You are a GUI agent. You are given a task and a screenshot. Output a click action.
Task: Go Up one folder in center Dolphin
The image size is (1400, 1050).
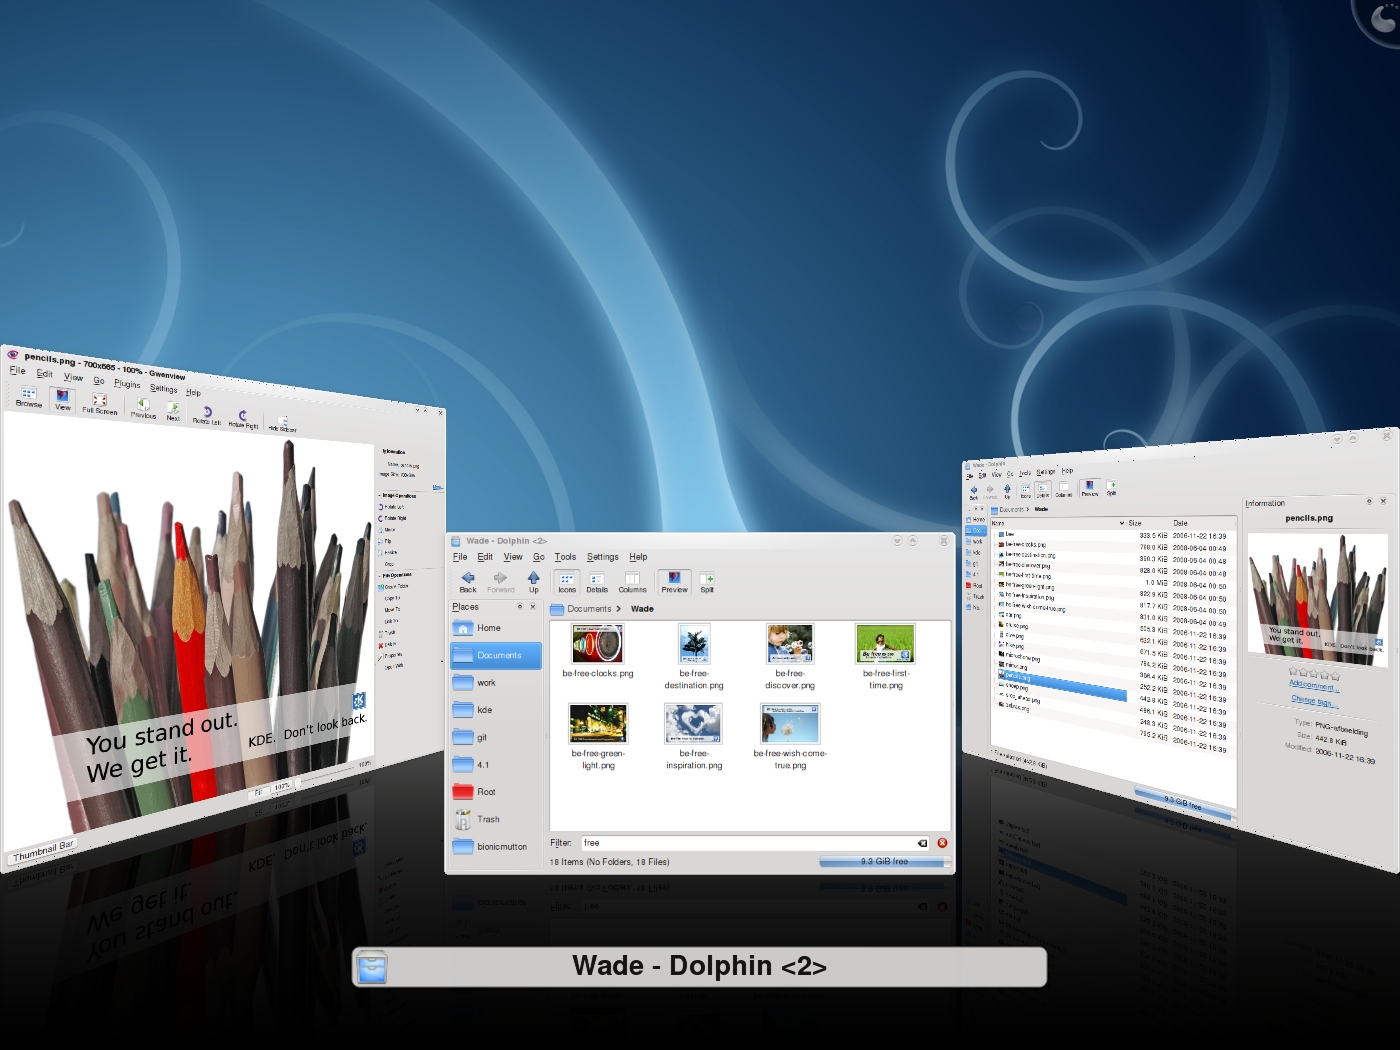[x=533, y=581]
